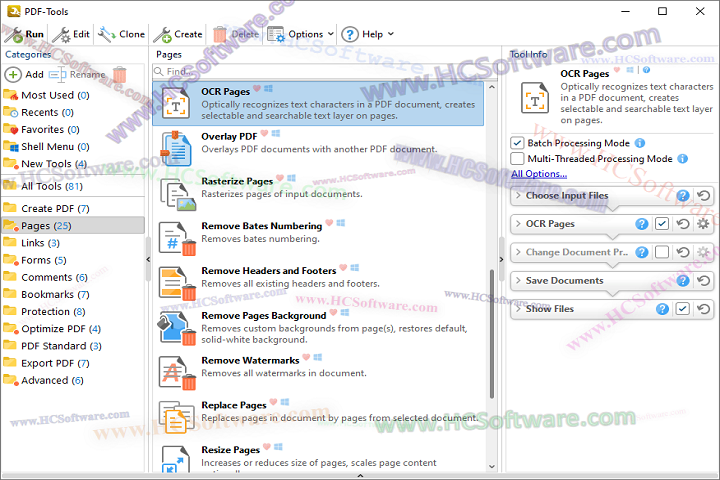Run the selected tool

[x=24, y=34]
